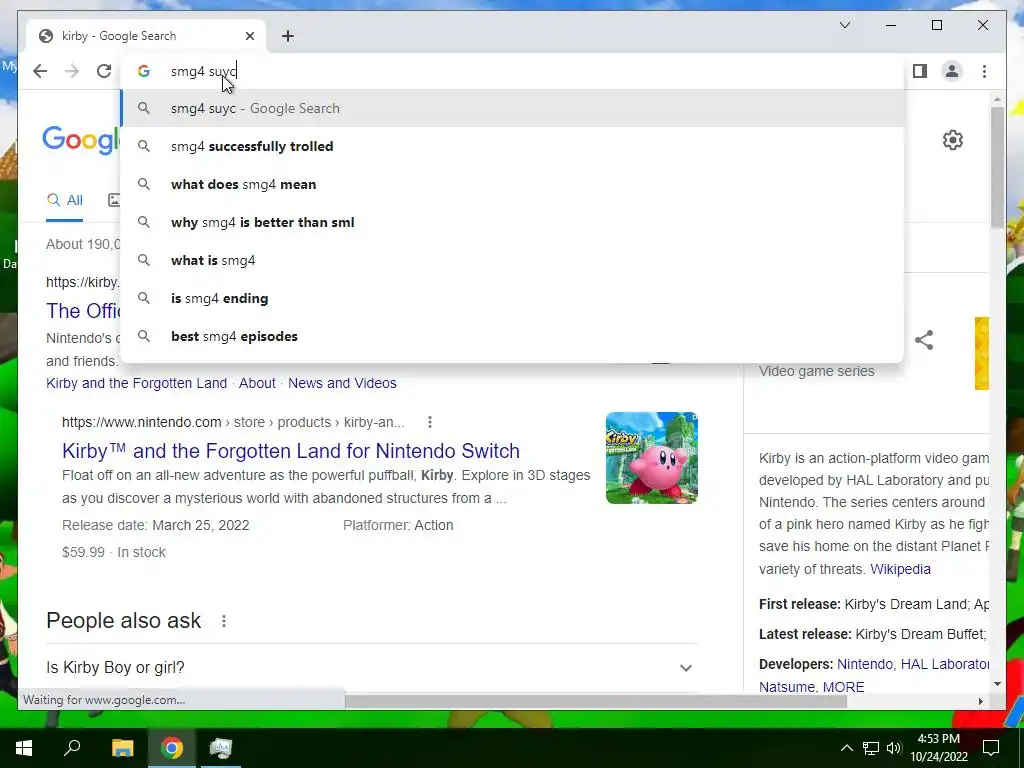The image size is (1024, 768).
Task: Click the Google icon in the address bar
Action: click(144, 71)
